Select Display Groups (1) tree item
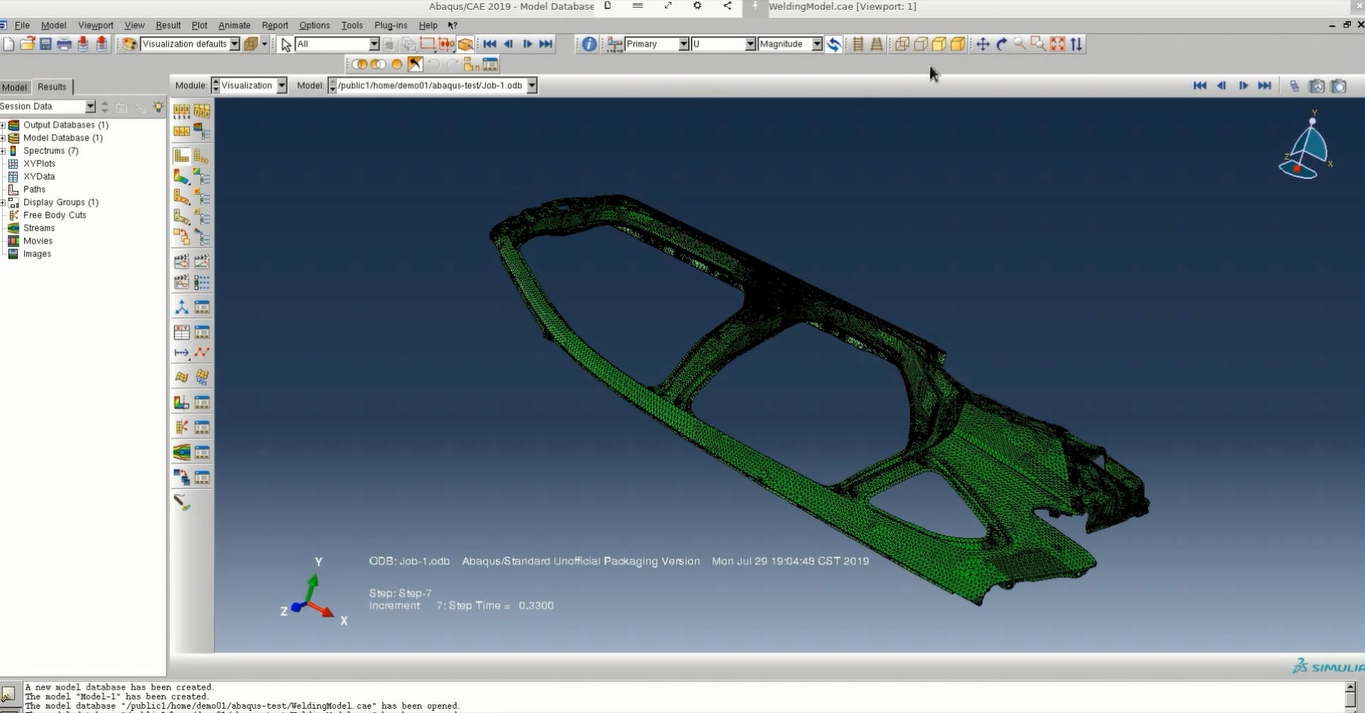Image resolution: width=1365 pixels, height=713 pixels. [60, 202]
